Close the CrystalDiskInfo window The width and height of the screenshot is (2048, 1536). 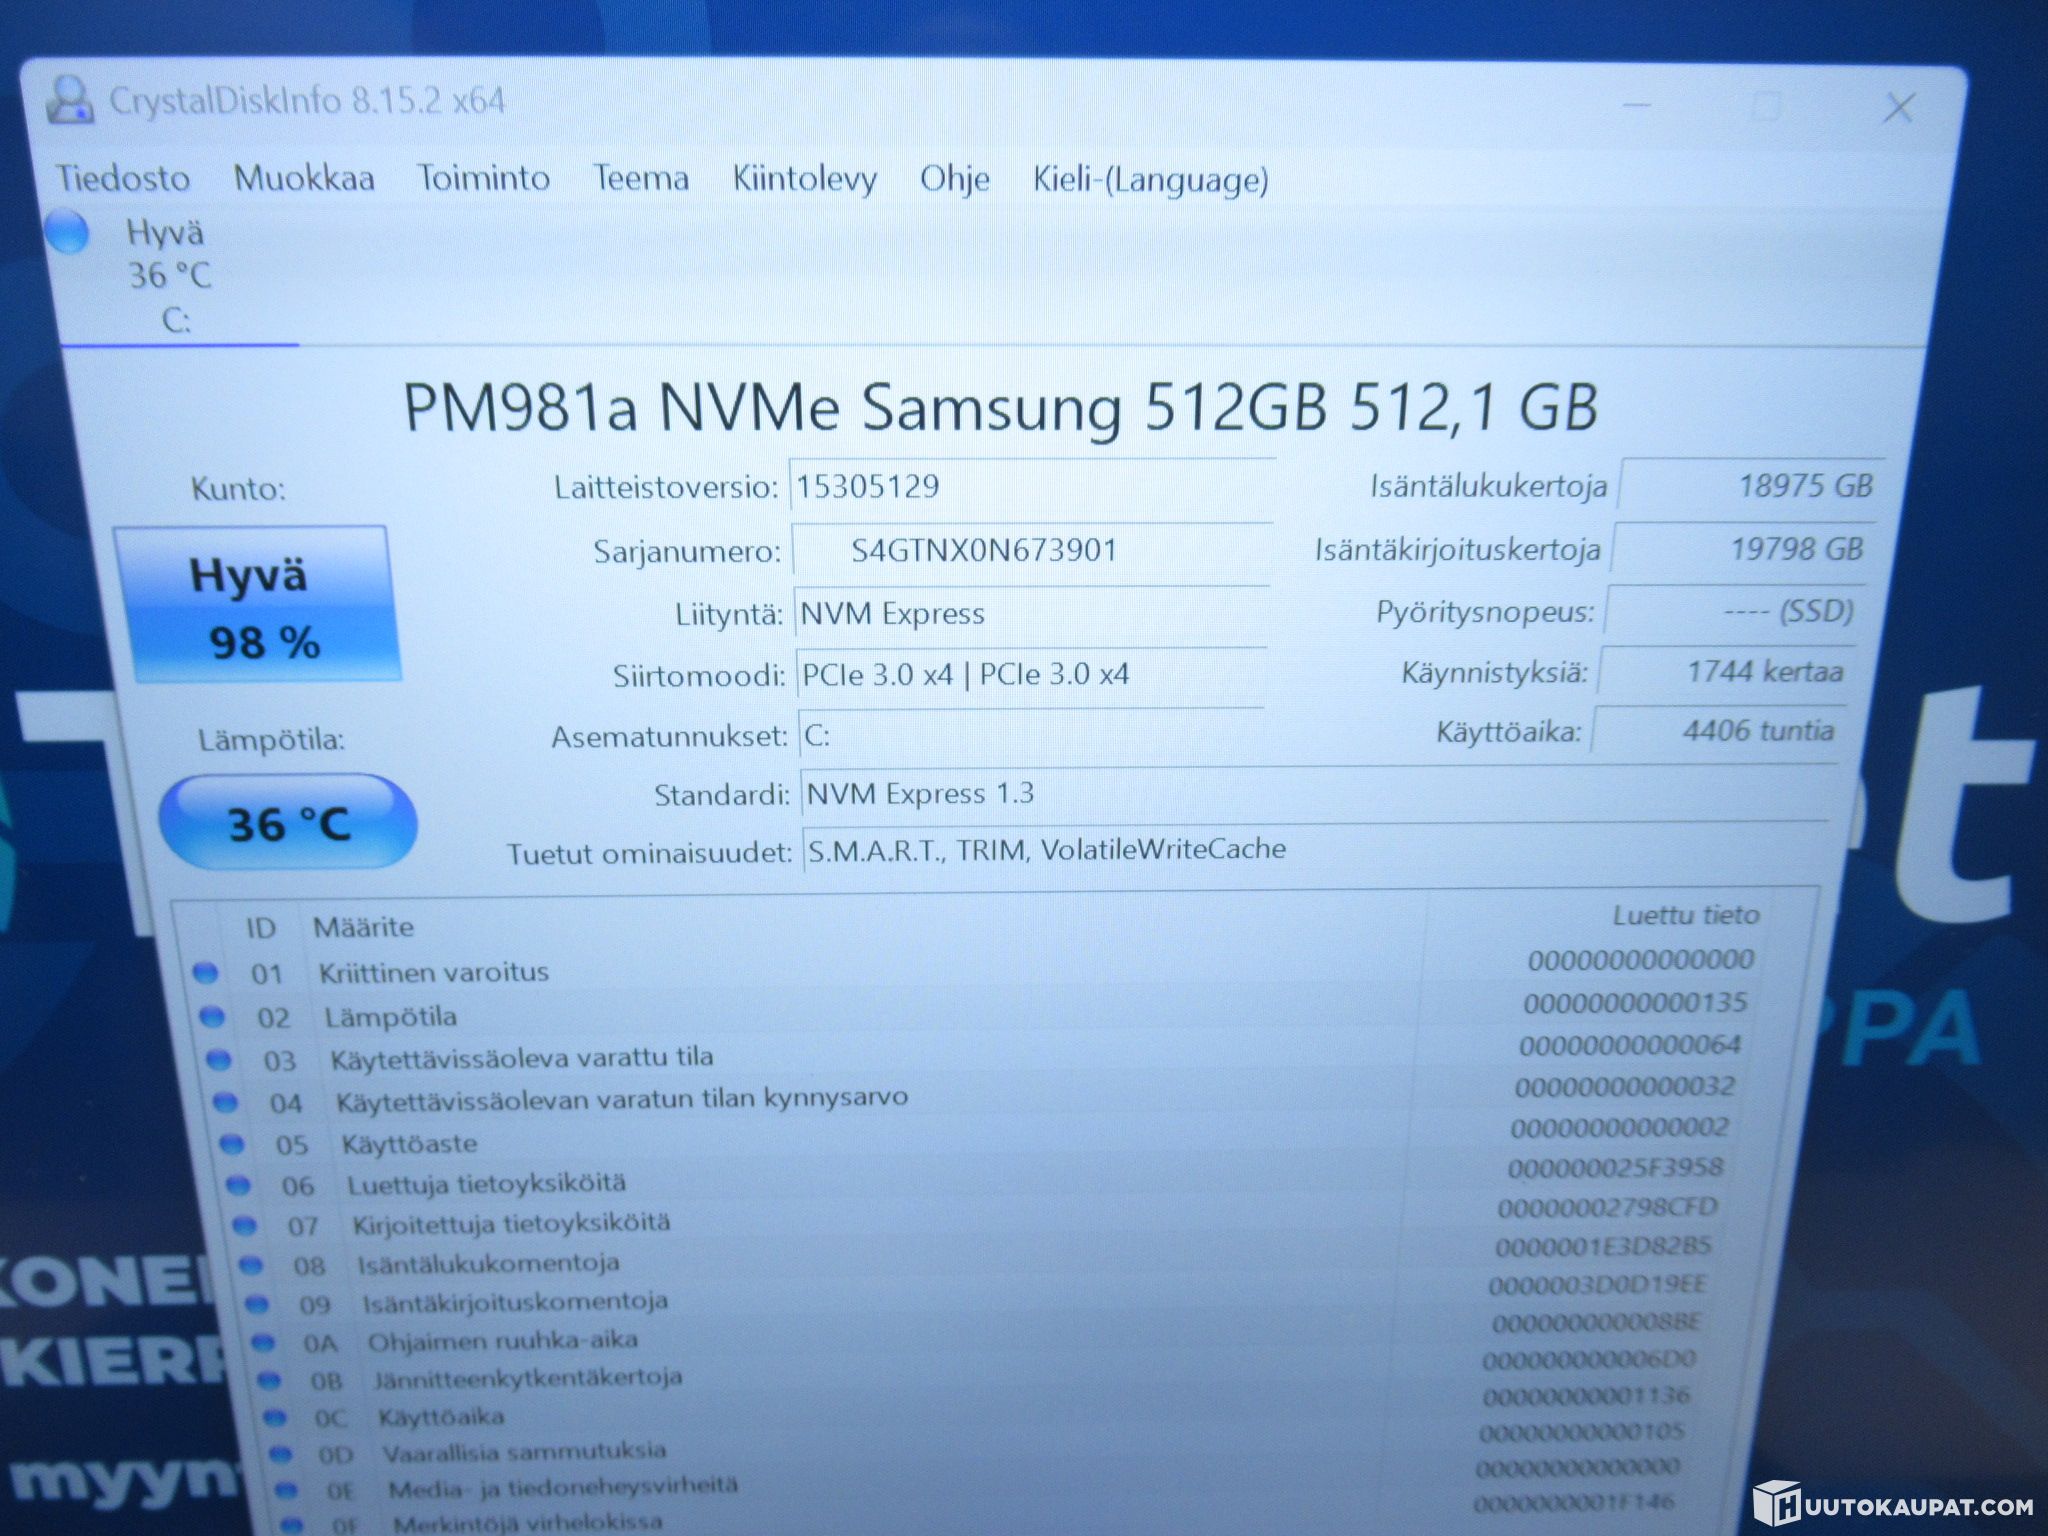click(1898, 107)
